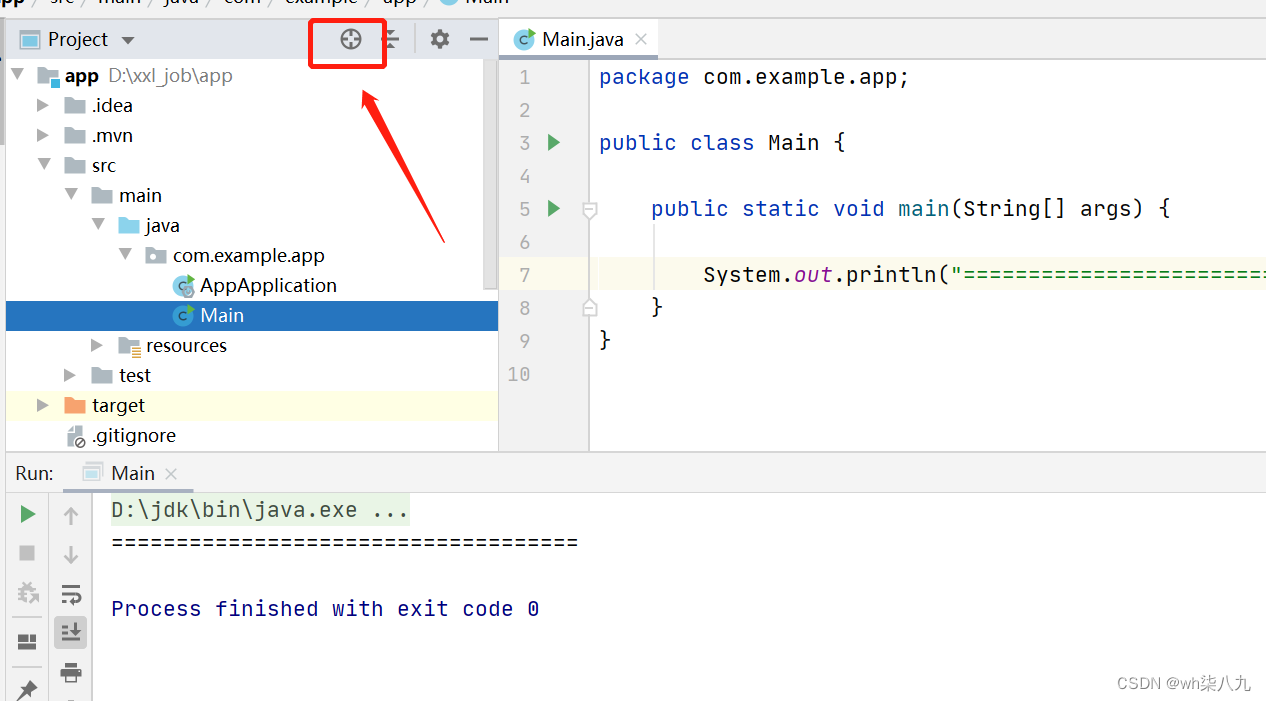
Task: Collapse all via the Project toolbar icon
Action: [391, 40]
